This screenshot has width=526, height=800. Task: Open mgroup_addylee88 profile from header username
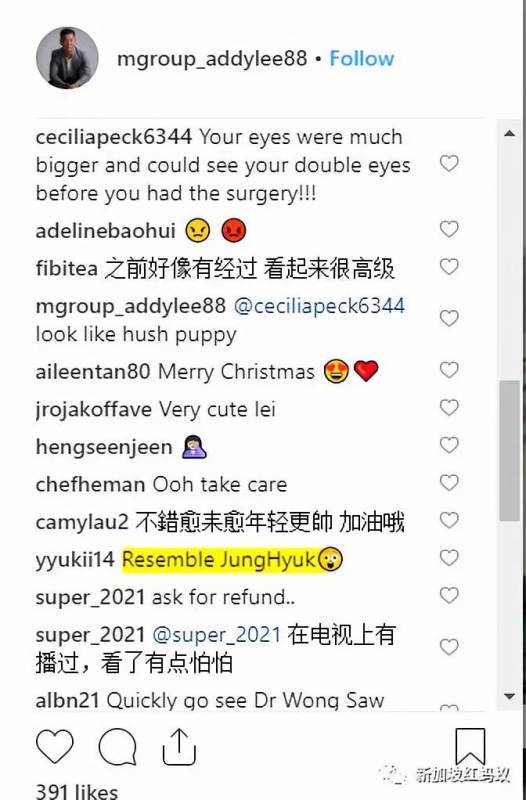coord(212,59)
